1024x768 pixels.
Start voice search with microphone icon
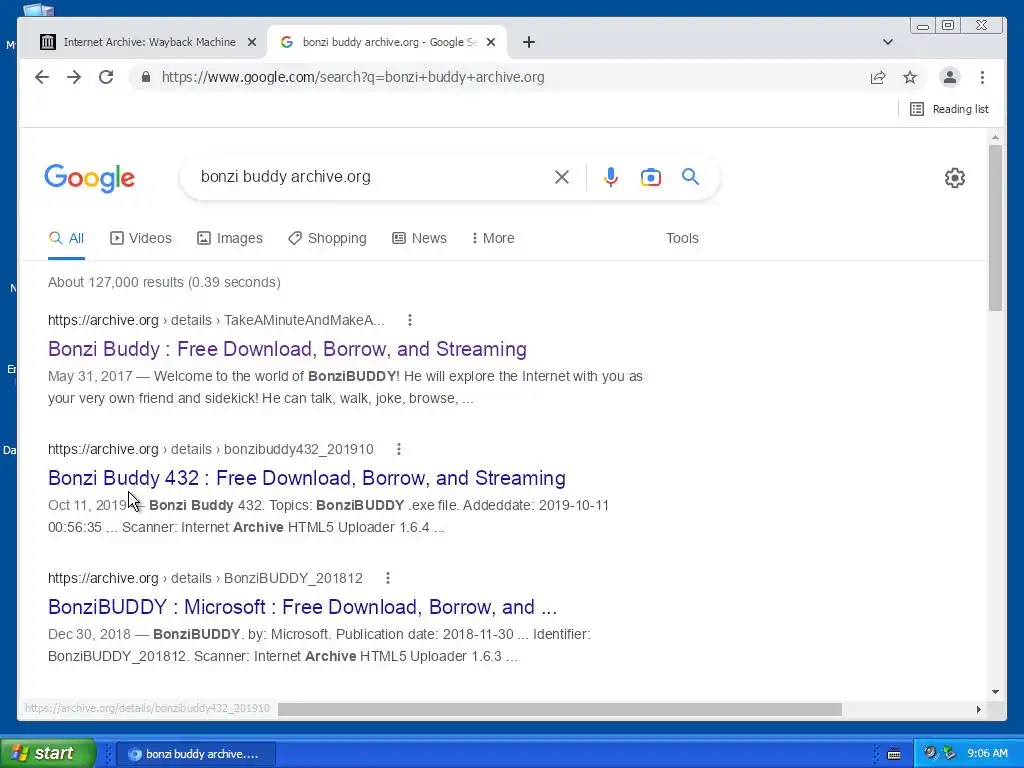(x=611, y=177)
